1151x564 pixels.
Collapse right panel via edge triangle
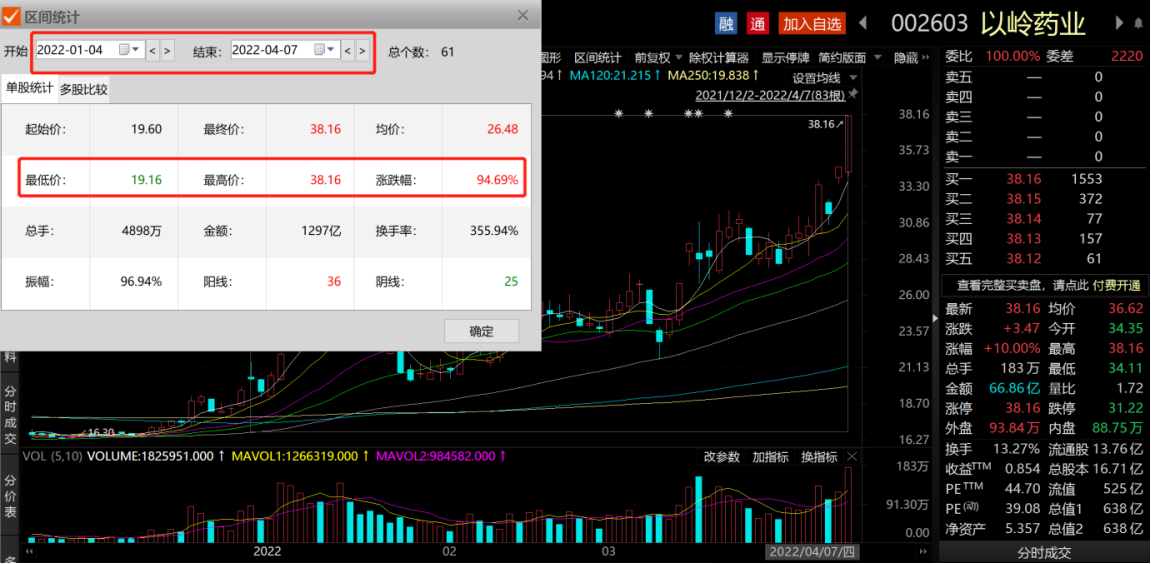(935, 318)
